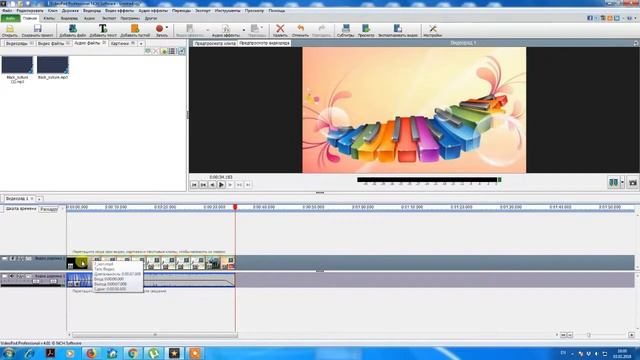Add a new bin tab with the plus

(x=141, y=43)
